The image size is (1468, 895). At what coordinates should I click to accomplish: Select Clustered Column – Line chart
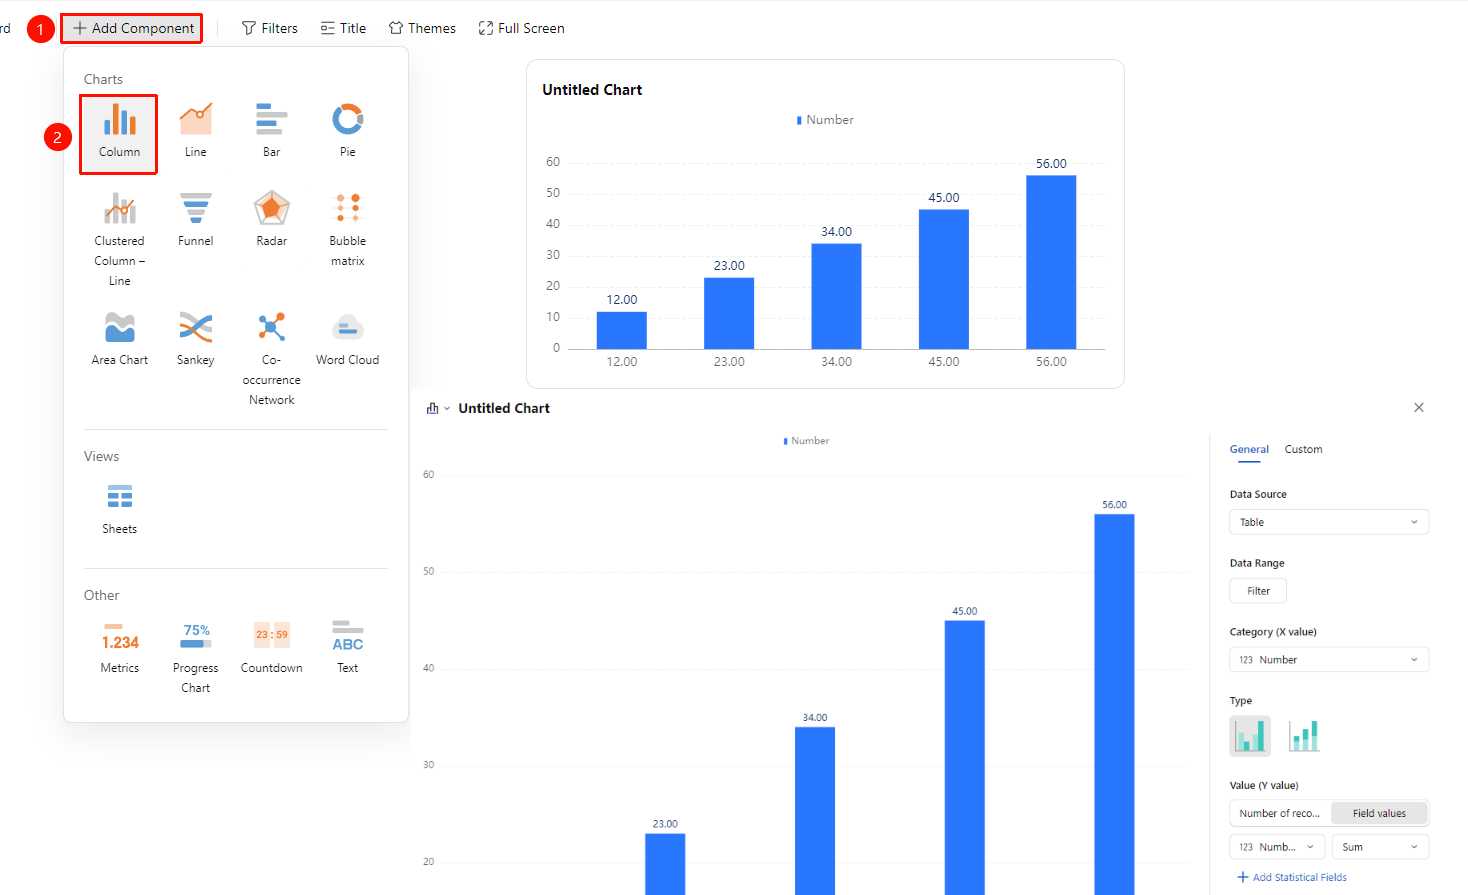(x=120, y=240)
